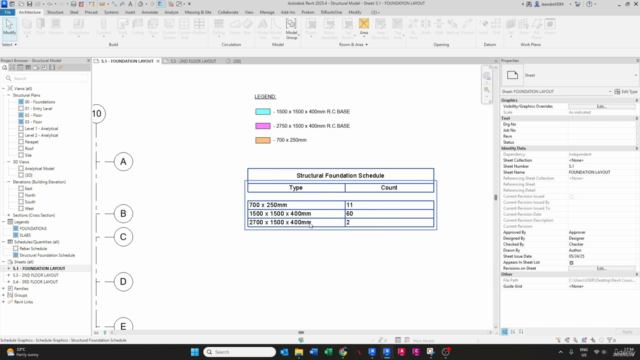Collapse the Elevations (Building Elevation) node
The width and height of the screenshot is (640, 360).
pyautogui.click(x=9, y=182)
